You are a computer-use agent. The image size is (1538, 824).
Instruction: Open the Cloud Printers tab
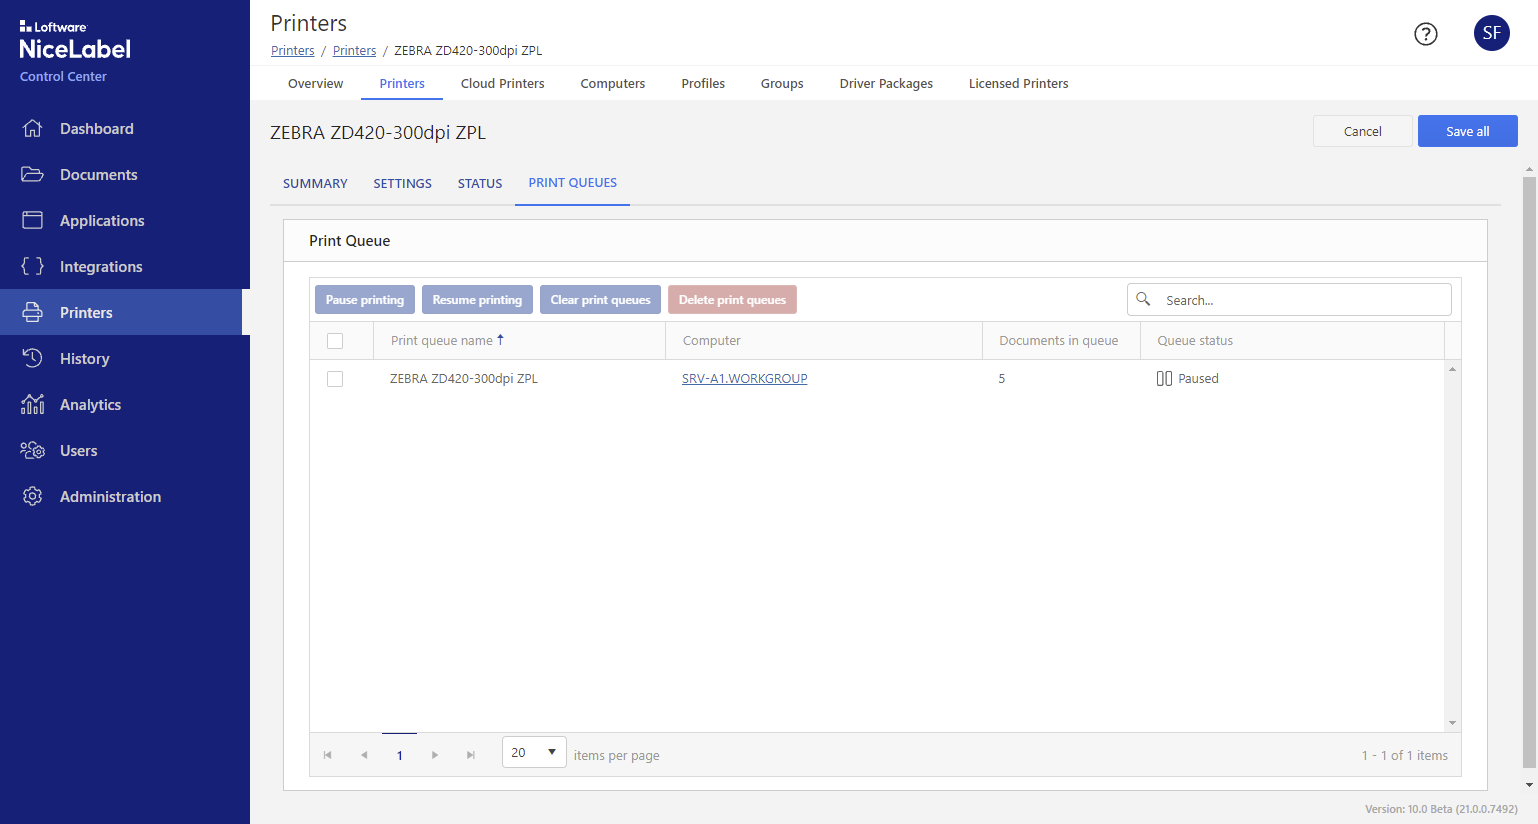(502, 83)
